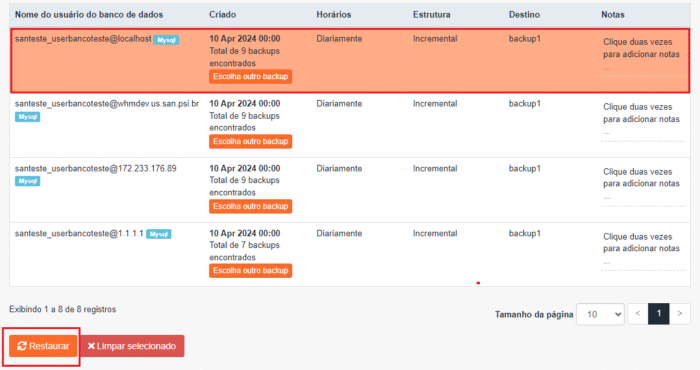Open the Tamanho da página dropdown

tap(600, 314)
